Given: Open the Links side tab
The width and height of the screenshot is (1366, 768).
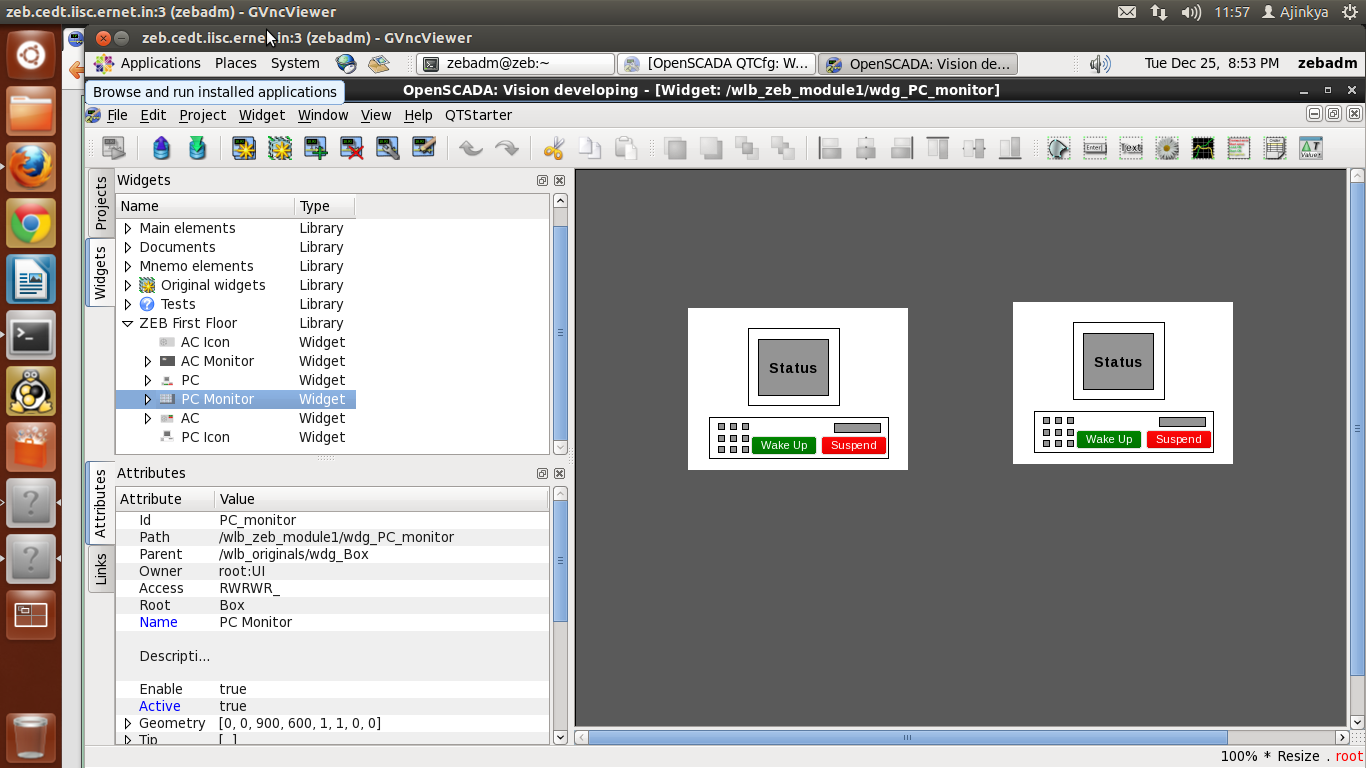Looking at the screenshot, I should click(x=100, y=569).
